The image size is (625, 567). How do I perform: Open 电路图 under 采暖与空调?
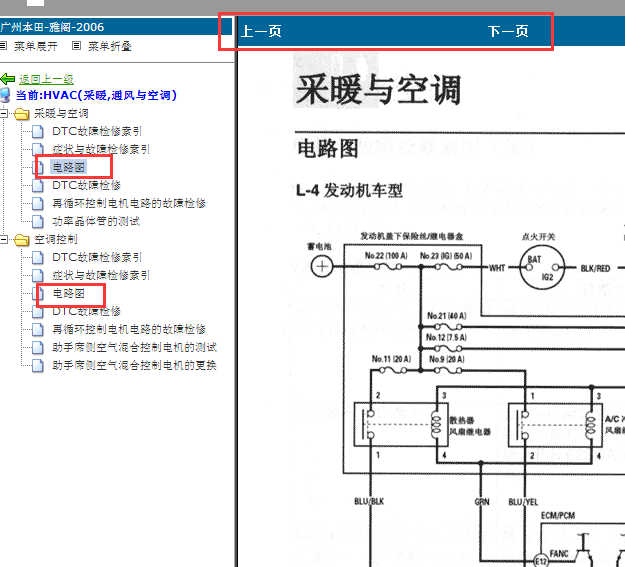point(69,167)
